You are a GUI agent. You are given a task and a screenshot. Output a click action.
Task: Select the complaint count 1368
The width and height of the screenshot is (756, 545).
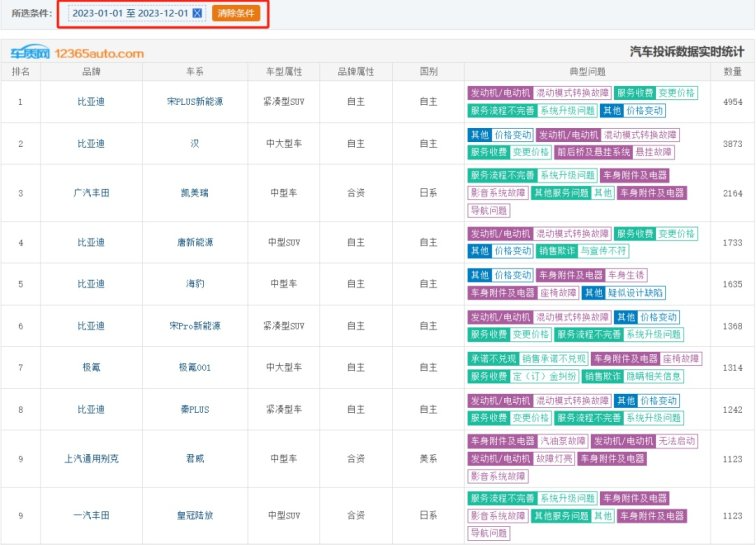[x=732, y=326]
